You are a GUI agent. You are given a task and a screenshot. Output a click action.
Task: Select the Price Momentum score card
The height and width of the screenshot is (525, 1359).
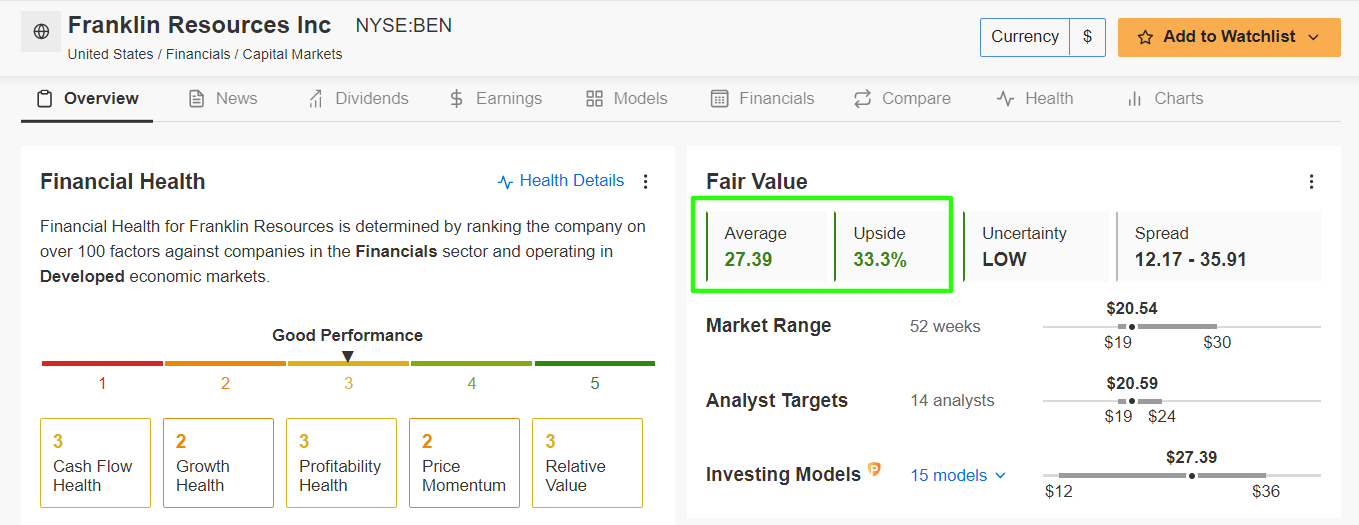464,463
